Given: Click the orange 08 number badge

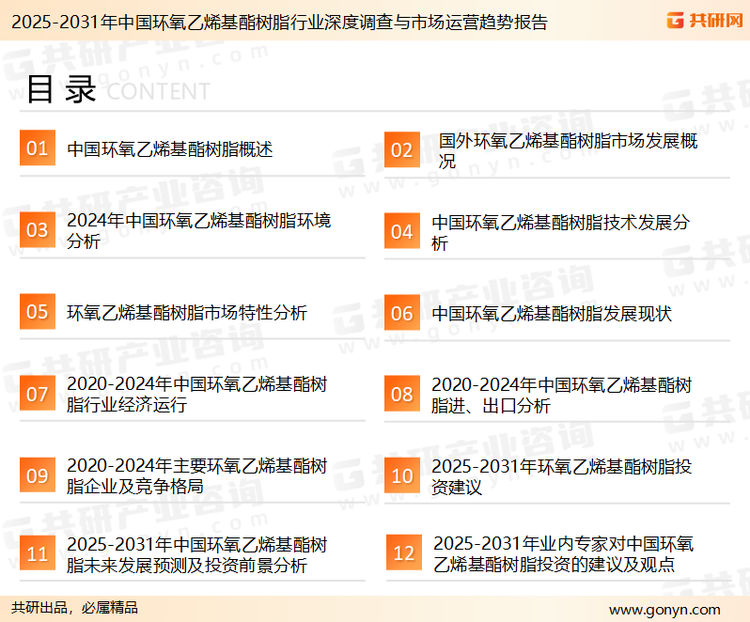Looking at the screenshot, I should coord(402,394).
